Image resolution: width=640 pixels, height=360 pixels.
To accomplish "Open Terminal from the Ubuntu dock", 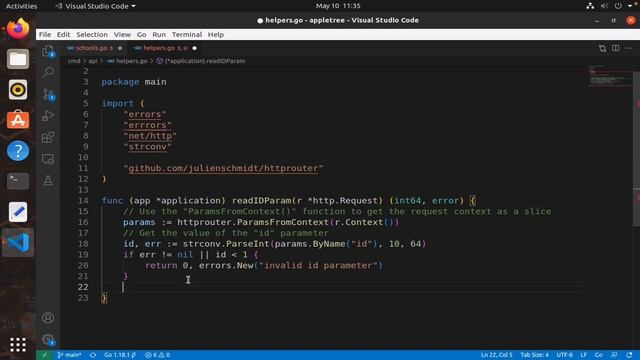I will click(18, 181).
